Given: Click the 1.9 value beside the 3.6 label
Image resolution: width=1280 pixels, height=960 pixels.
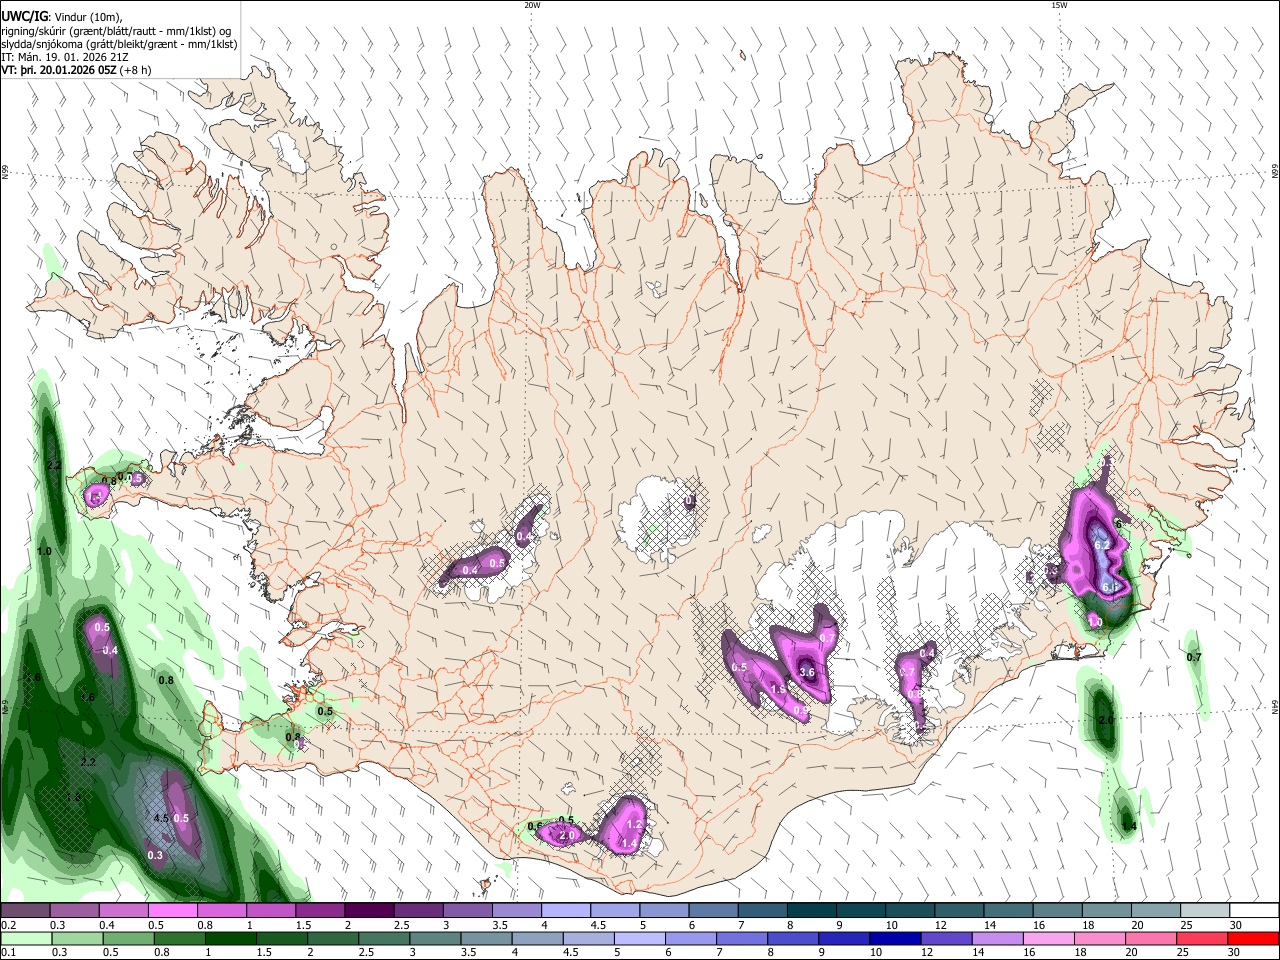Looking at the screenshot, I should tap(777, 689).
